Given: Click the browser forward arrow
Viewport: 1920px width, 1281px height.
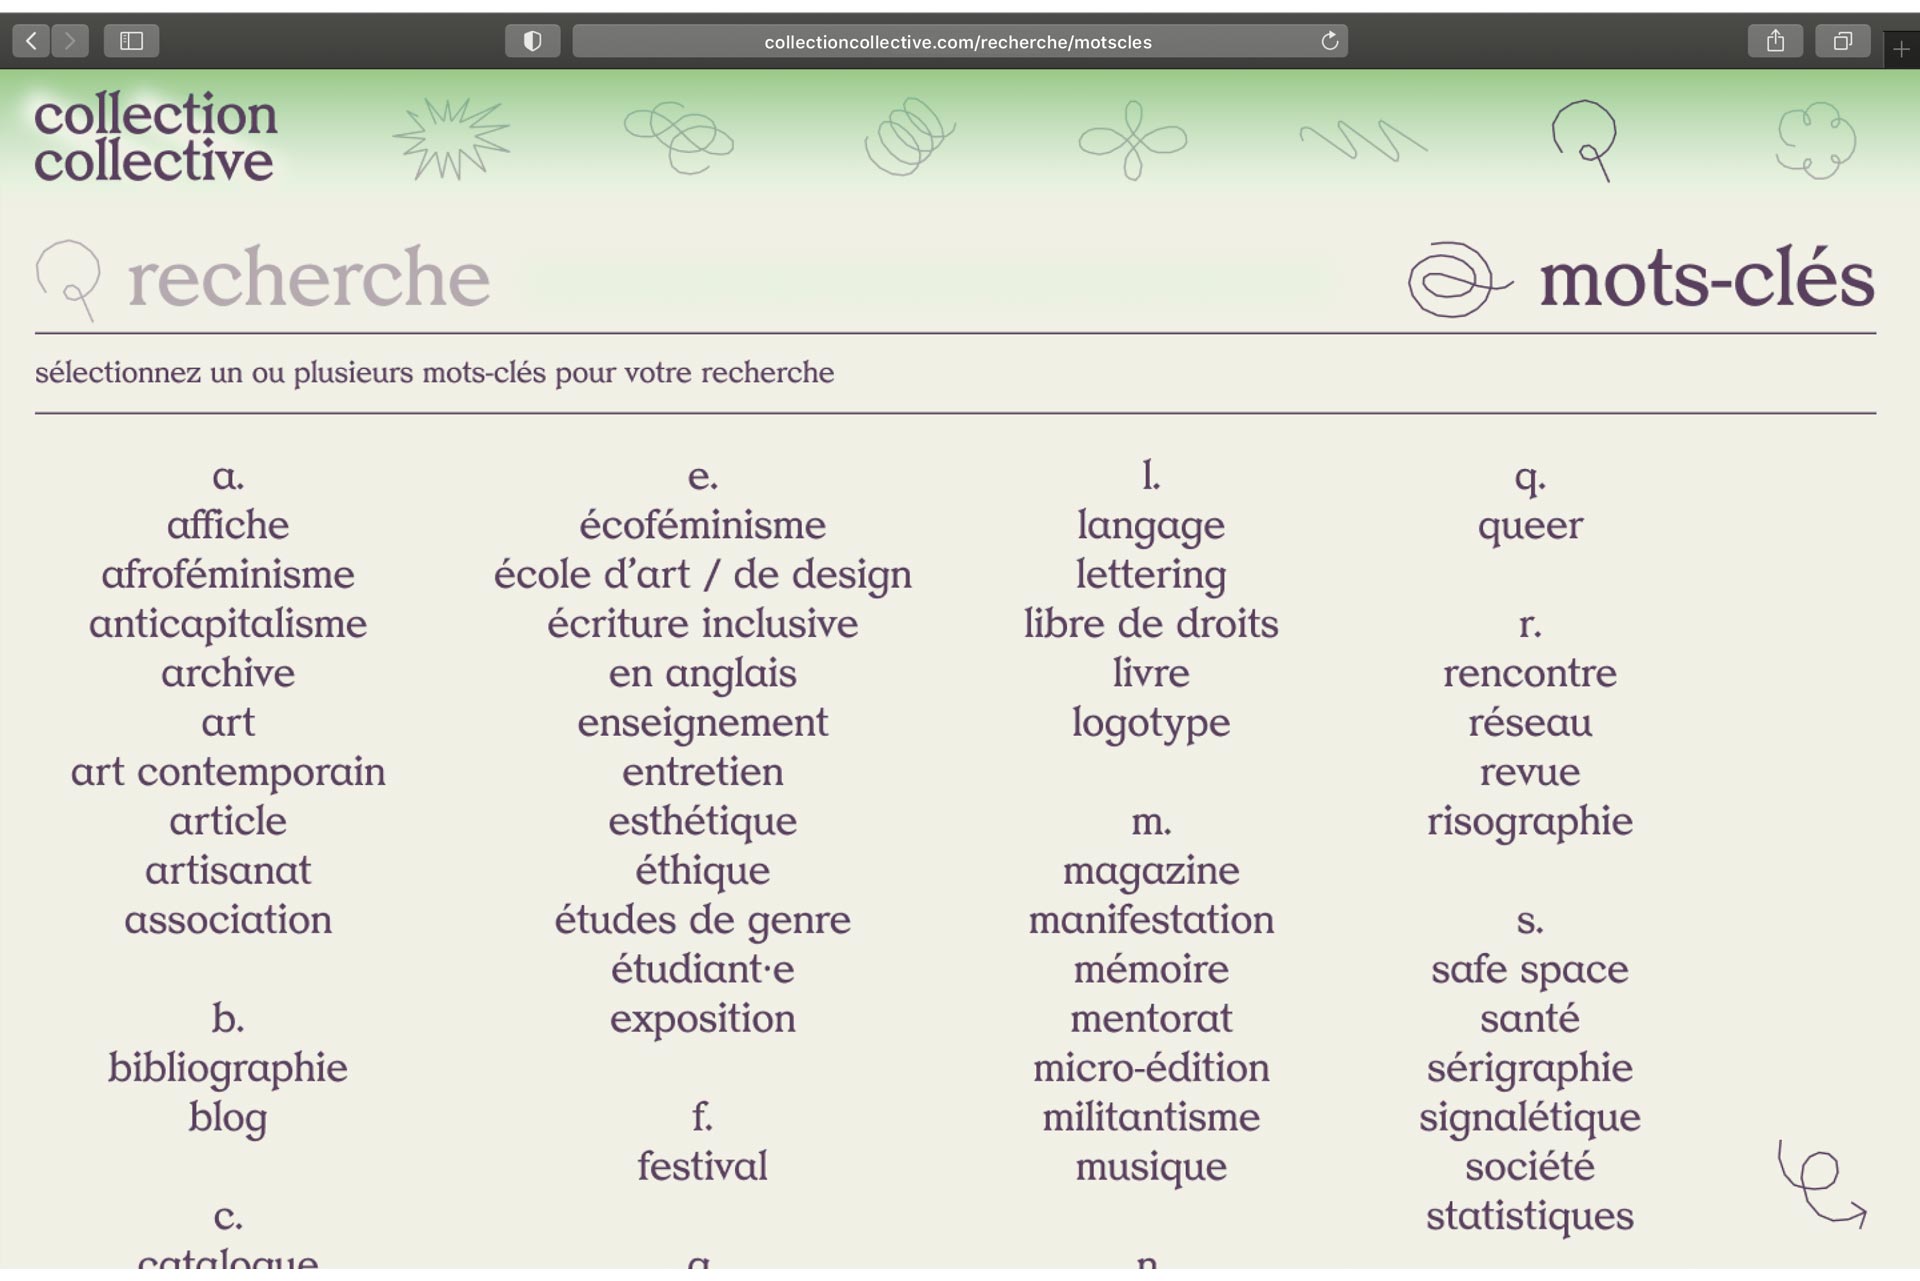Looking at the screenshot, I should [70, 41].
